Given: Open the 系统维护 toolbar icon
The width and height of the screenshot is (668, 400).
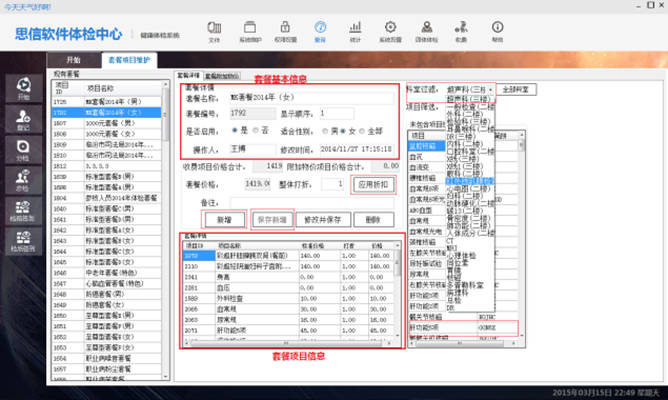Looking at the screenshot, I should 250,32.
